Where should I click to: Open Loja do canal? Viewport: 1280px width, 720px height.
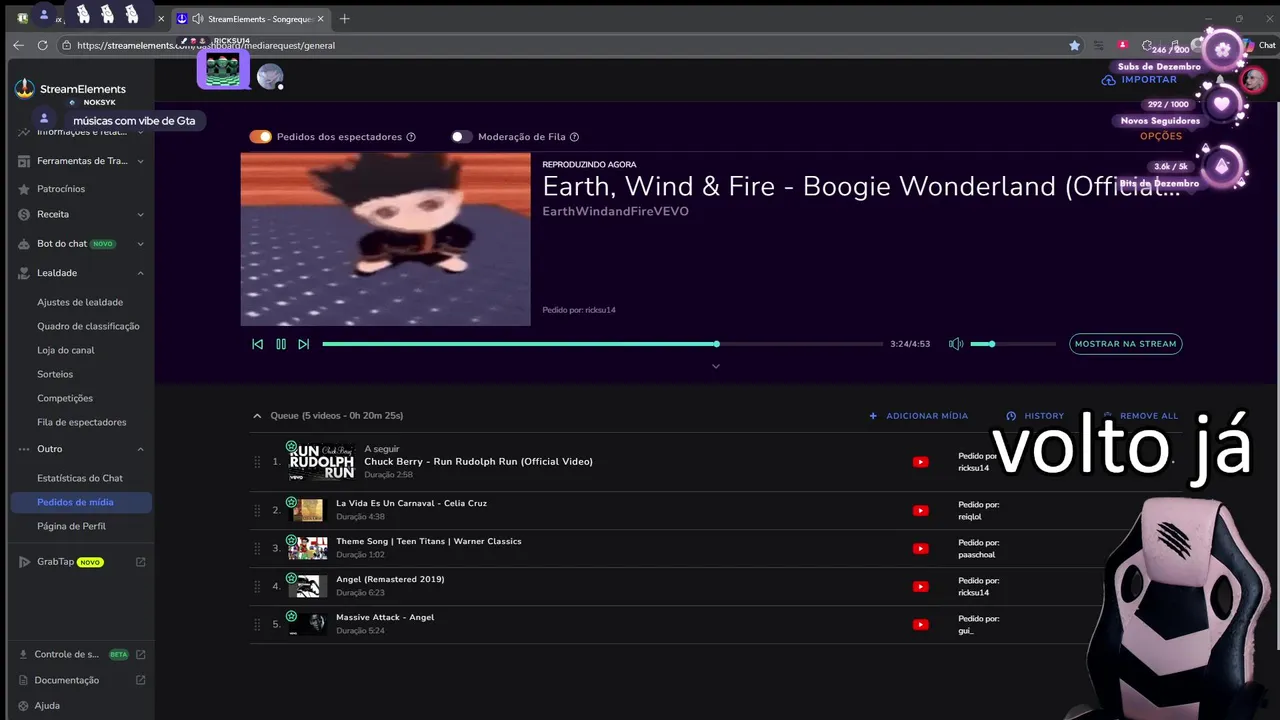pos(65,350)
